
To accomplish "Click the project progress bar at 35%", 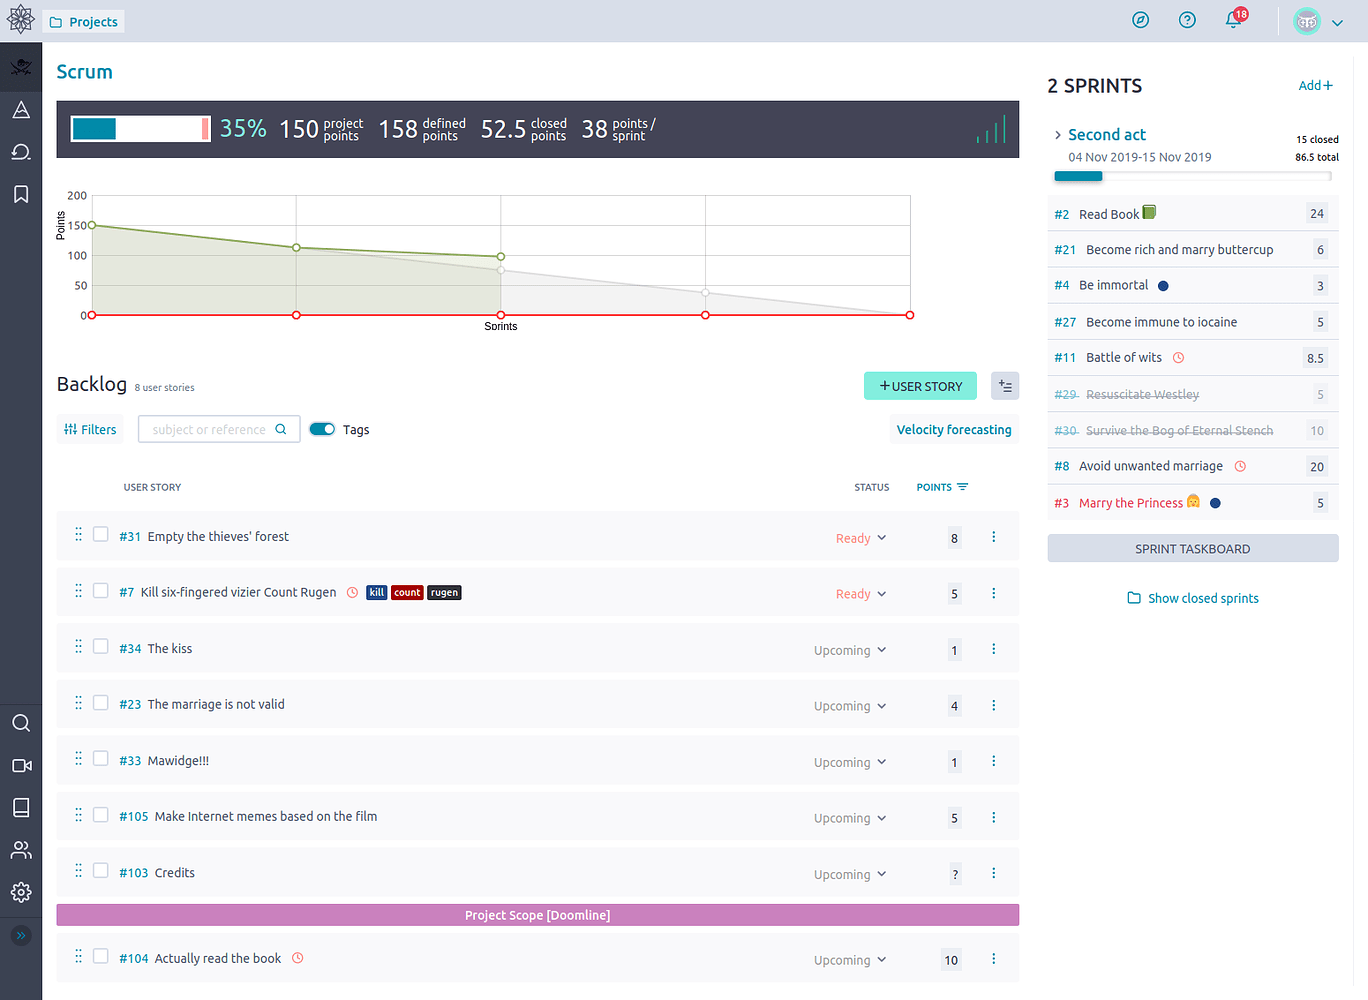I will coord(140,129).
